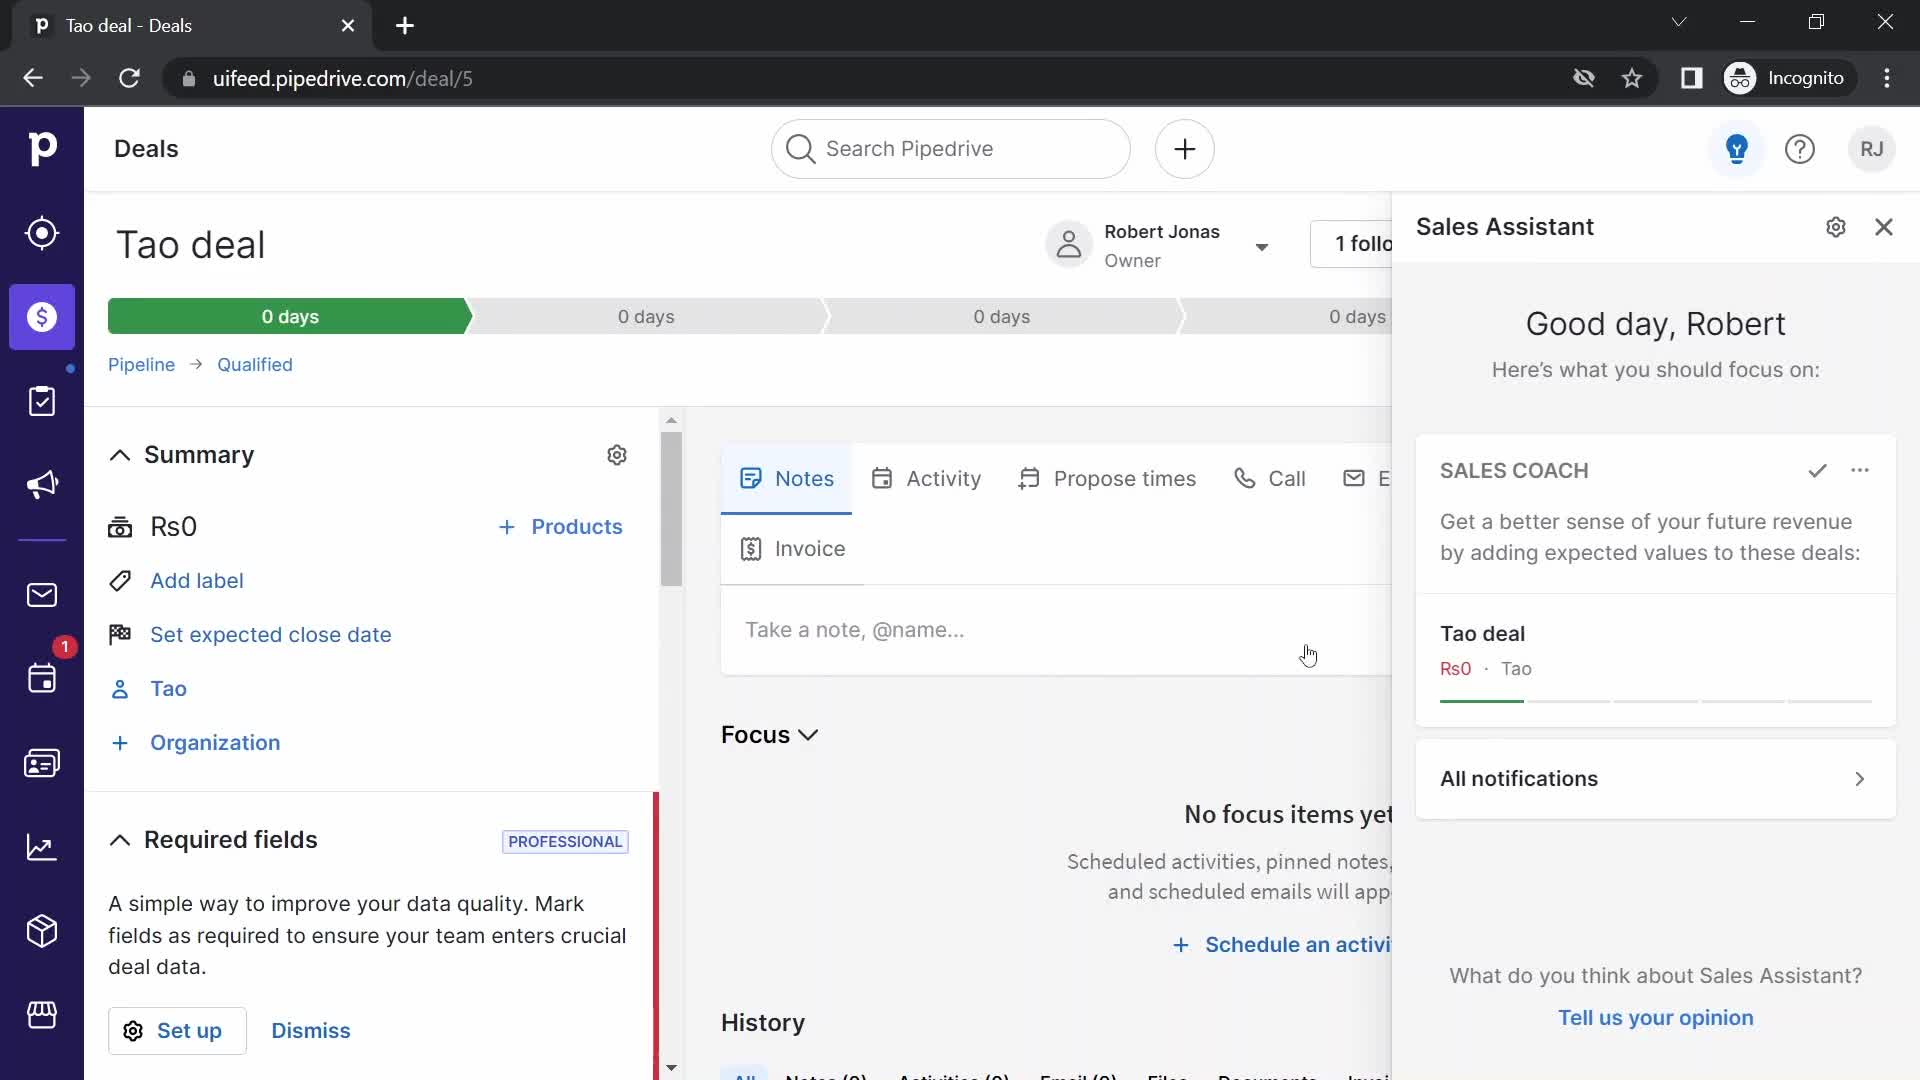Toggle the Sales Coach checkmark
This screenshot has height=1080, width=1920.
point(1816,471)
